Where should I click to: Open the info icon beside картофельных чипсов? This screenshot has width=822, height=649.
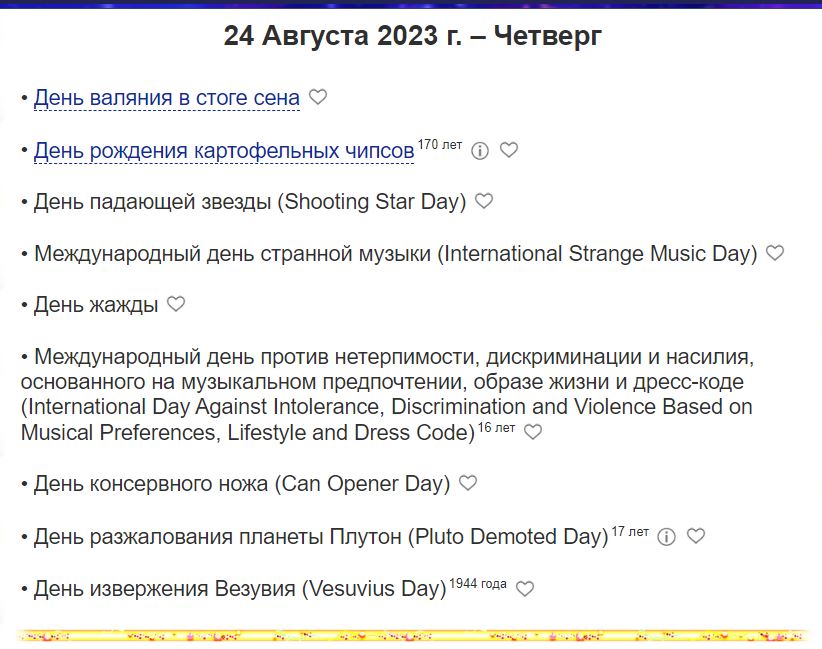point(481,151)
